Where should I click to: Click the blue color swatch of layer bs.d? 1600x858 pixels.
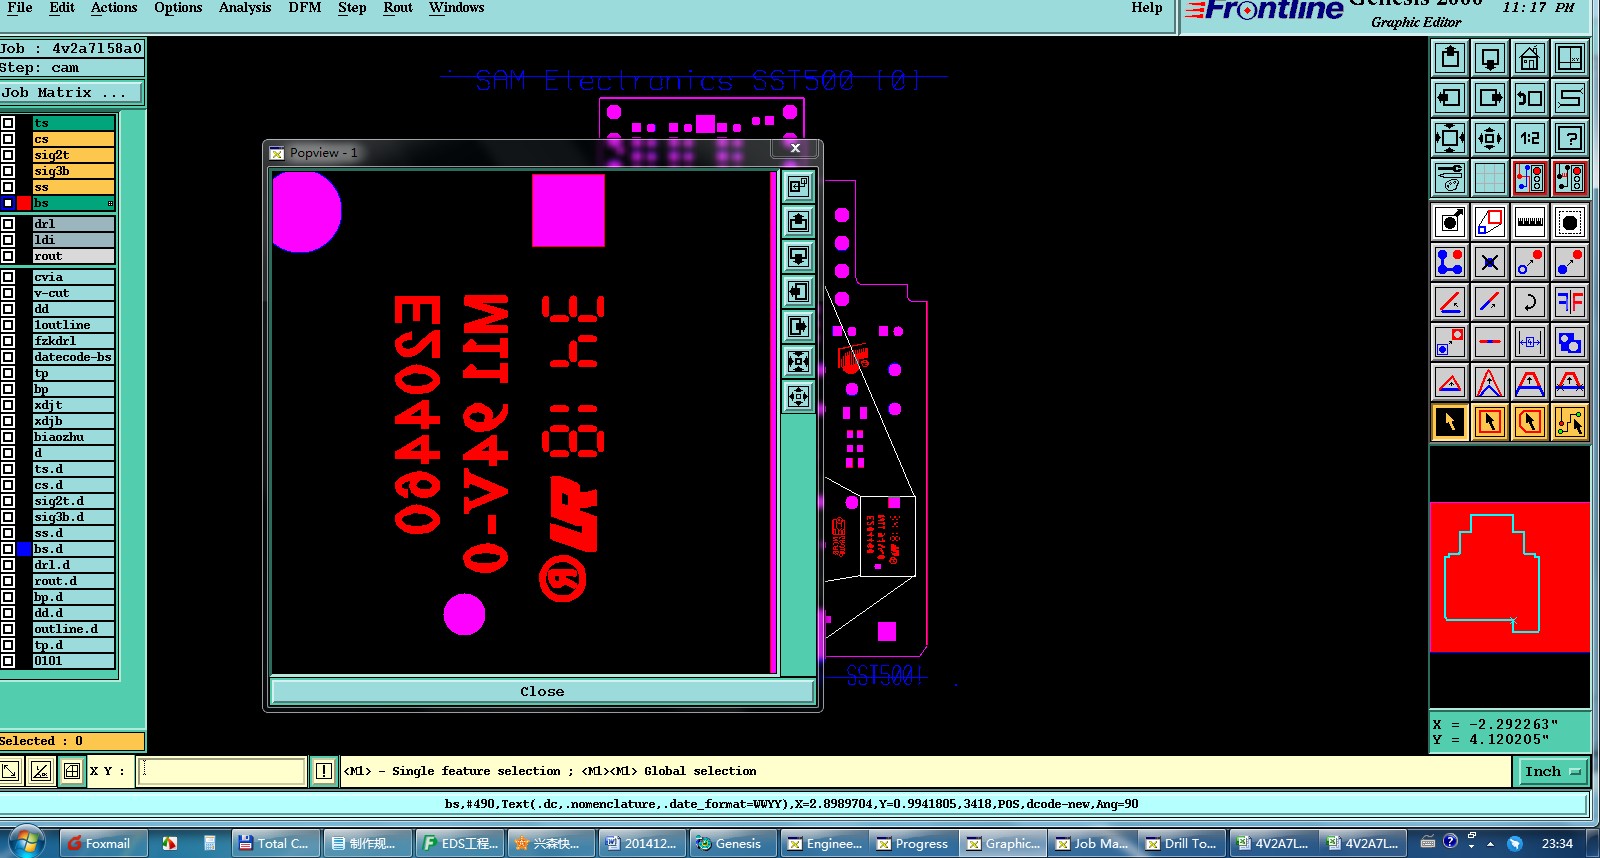pyautogui.click(x=24, y=549)
